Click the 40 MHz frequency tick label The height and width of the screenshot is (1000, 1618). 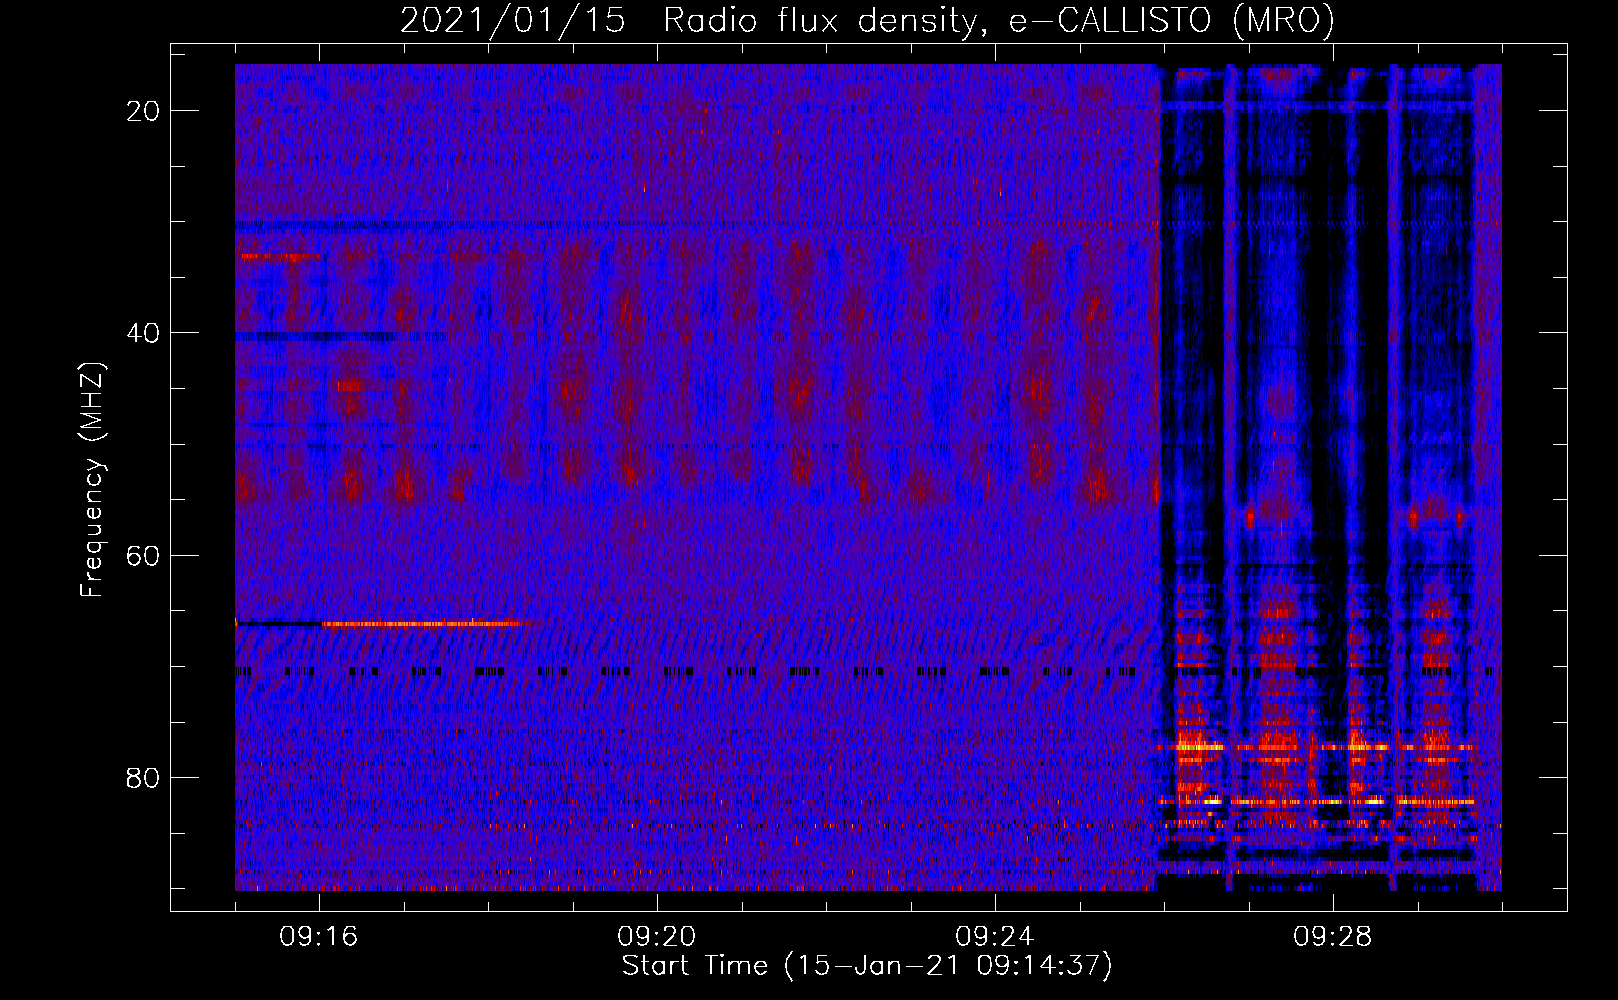coord(144,333)
